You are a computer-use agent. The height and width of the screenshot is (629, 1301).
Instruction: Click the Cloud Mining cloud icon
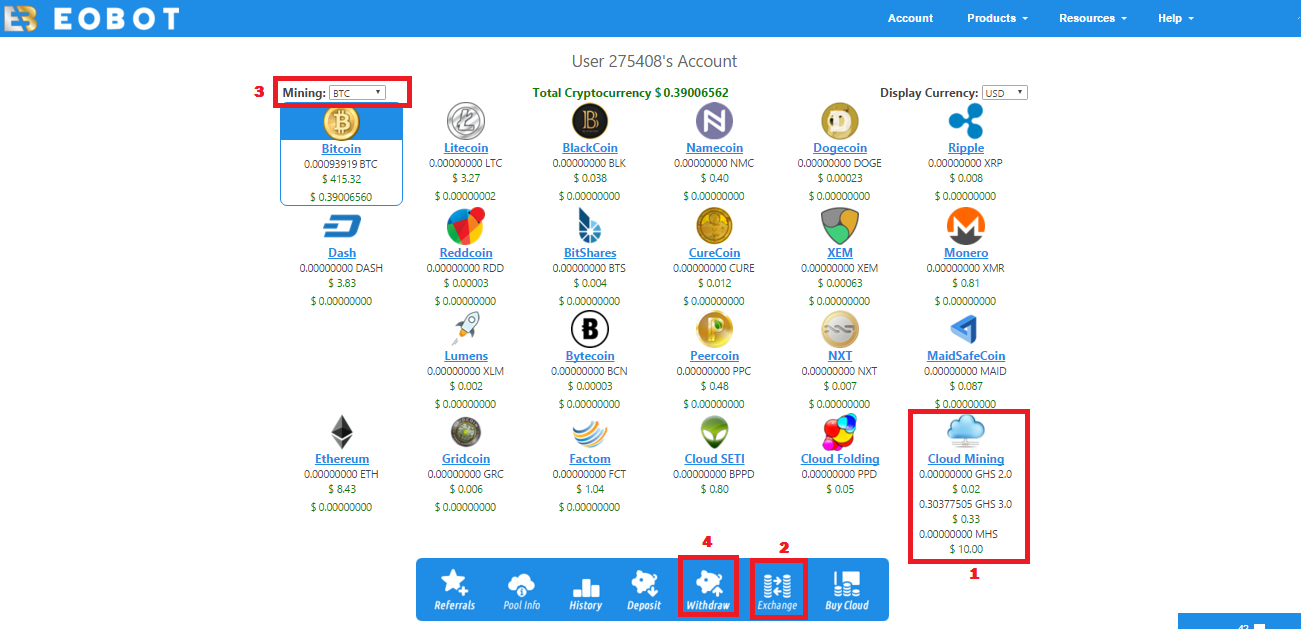click(x=966, y=431)
